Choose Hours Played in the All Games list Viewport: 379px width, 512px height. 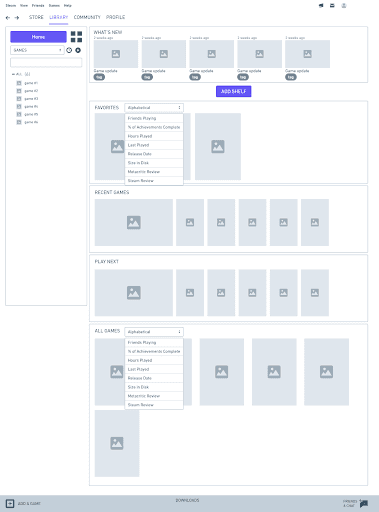pos(154,360)
